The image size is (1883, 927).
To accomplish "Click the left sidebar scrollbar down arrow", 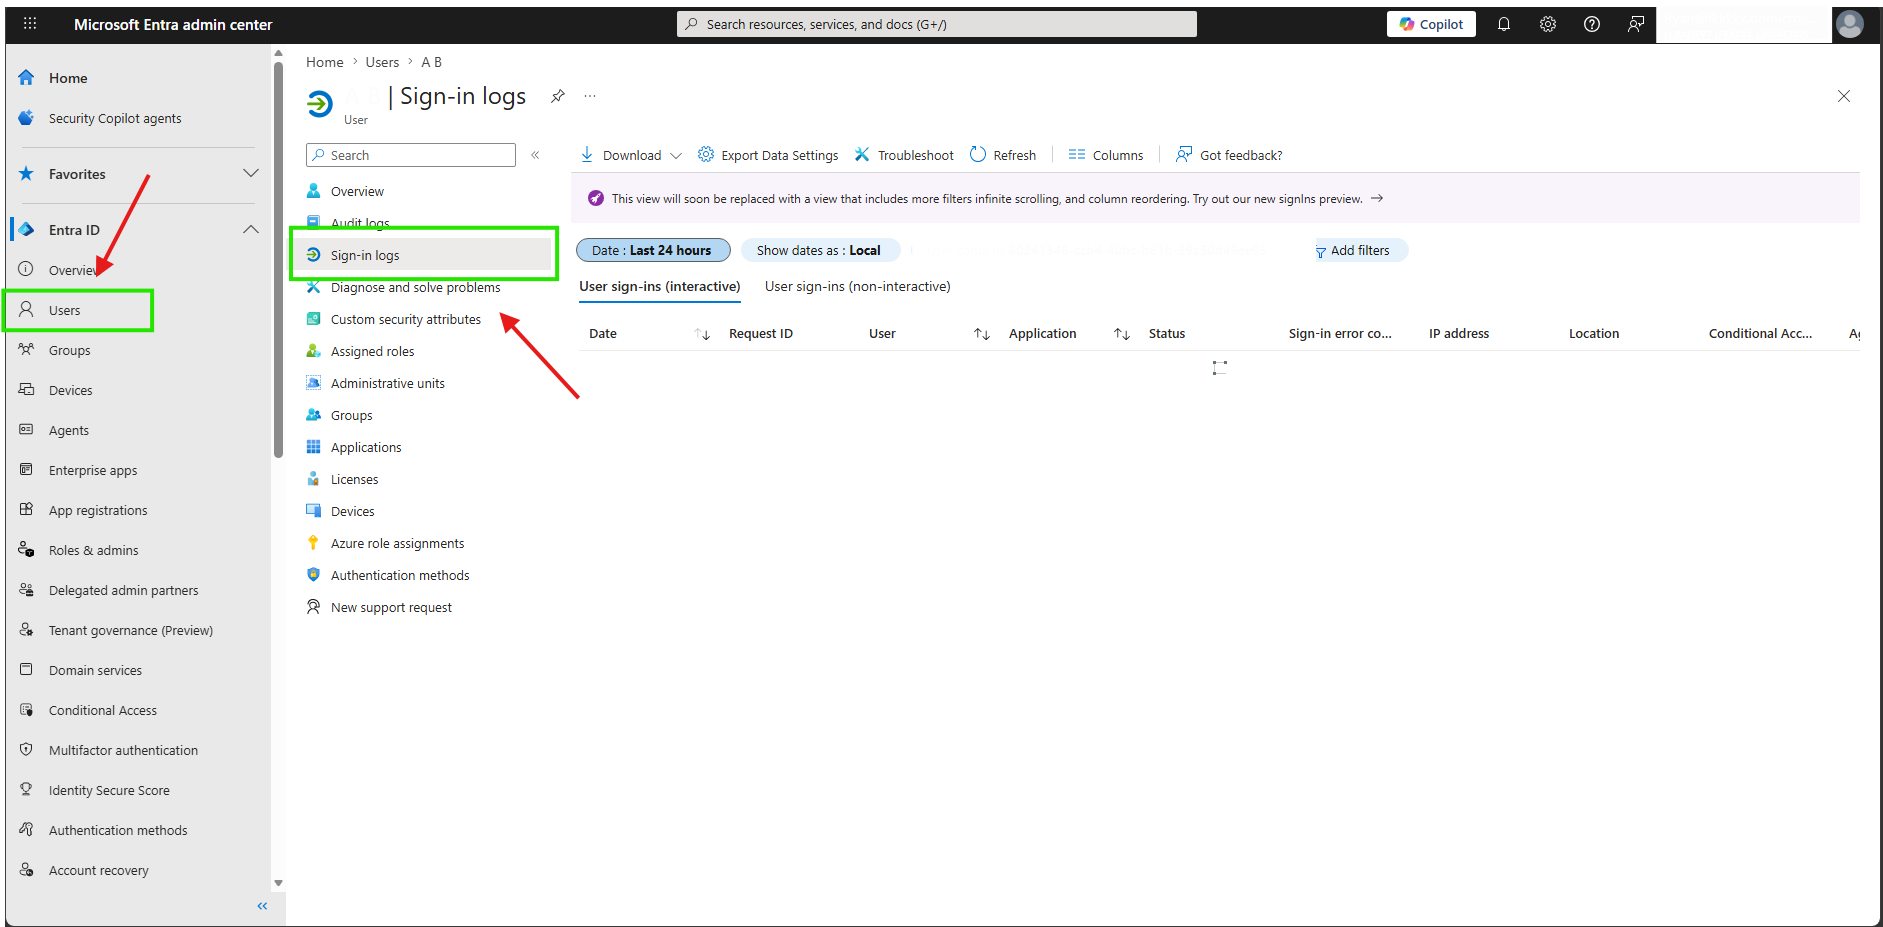I will [278, 883].
